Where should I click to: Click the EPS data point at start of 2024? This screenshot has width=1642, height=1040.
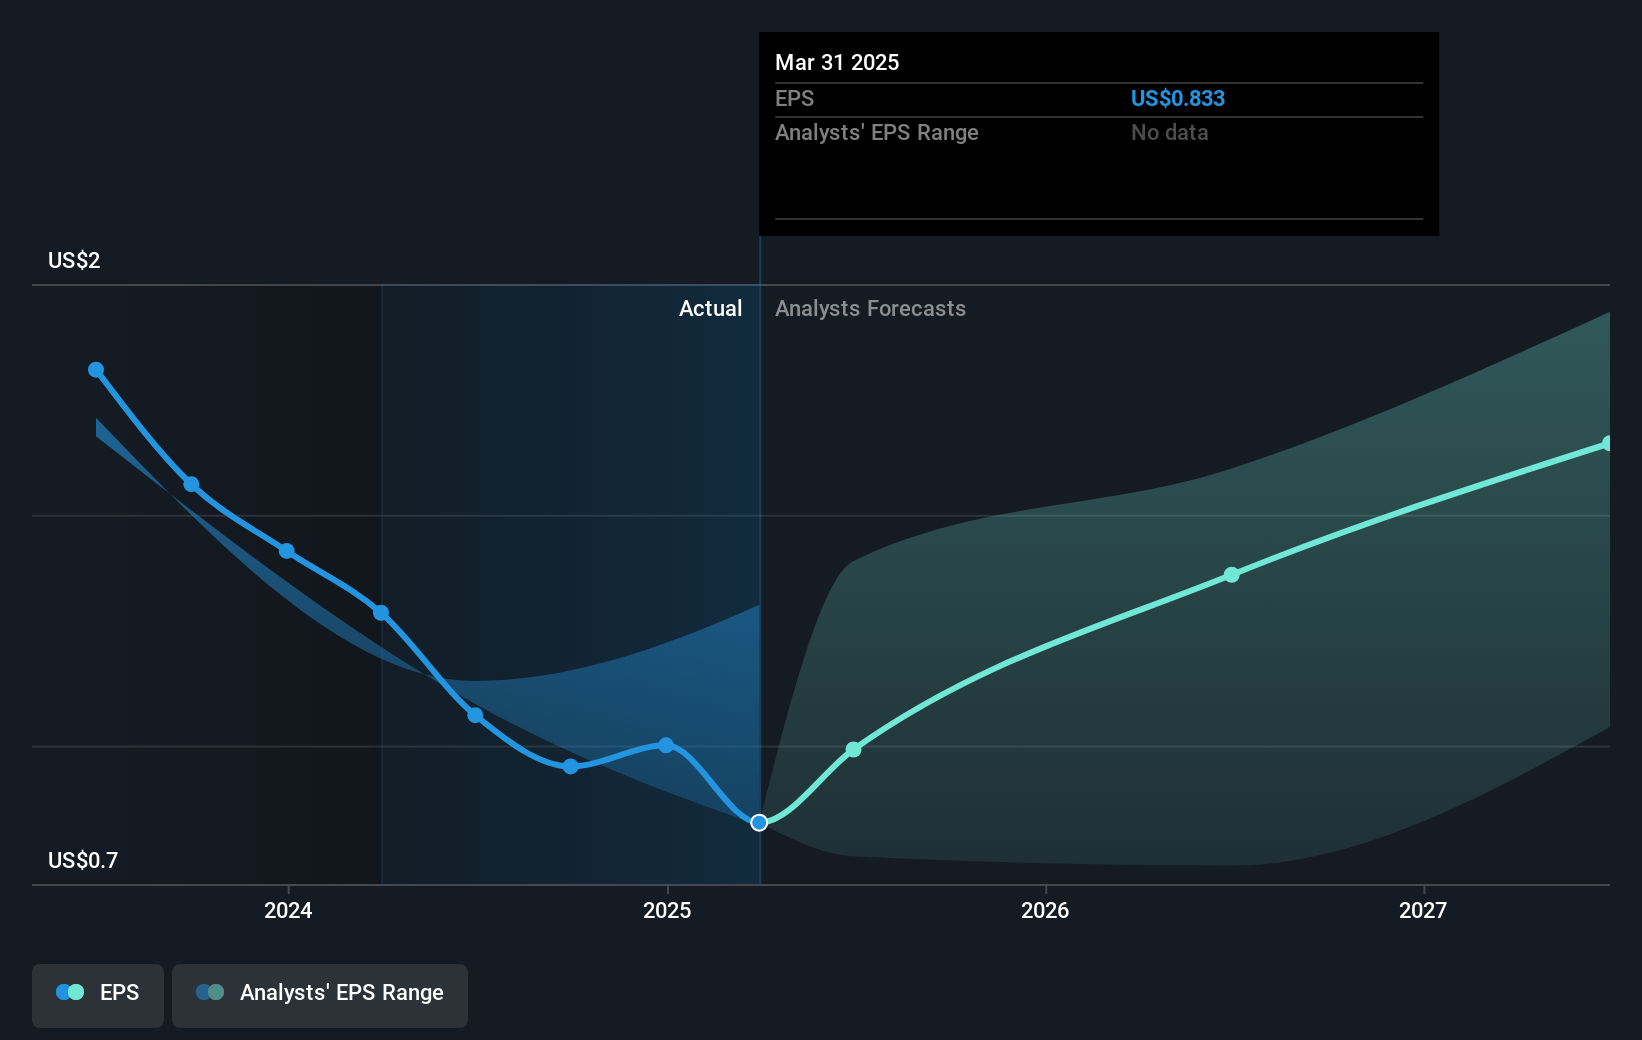(287, 551)
